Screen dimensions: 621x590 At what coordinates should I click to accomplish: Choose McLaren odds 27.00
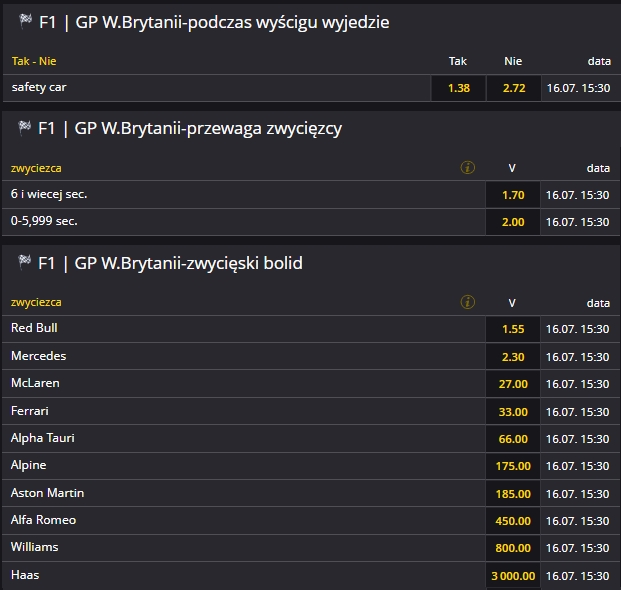(513, 384)
